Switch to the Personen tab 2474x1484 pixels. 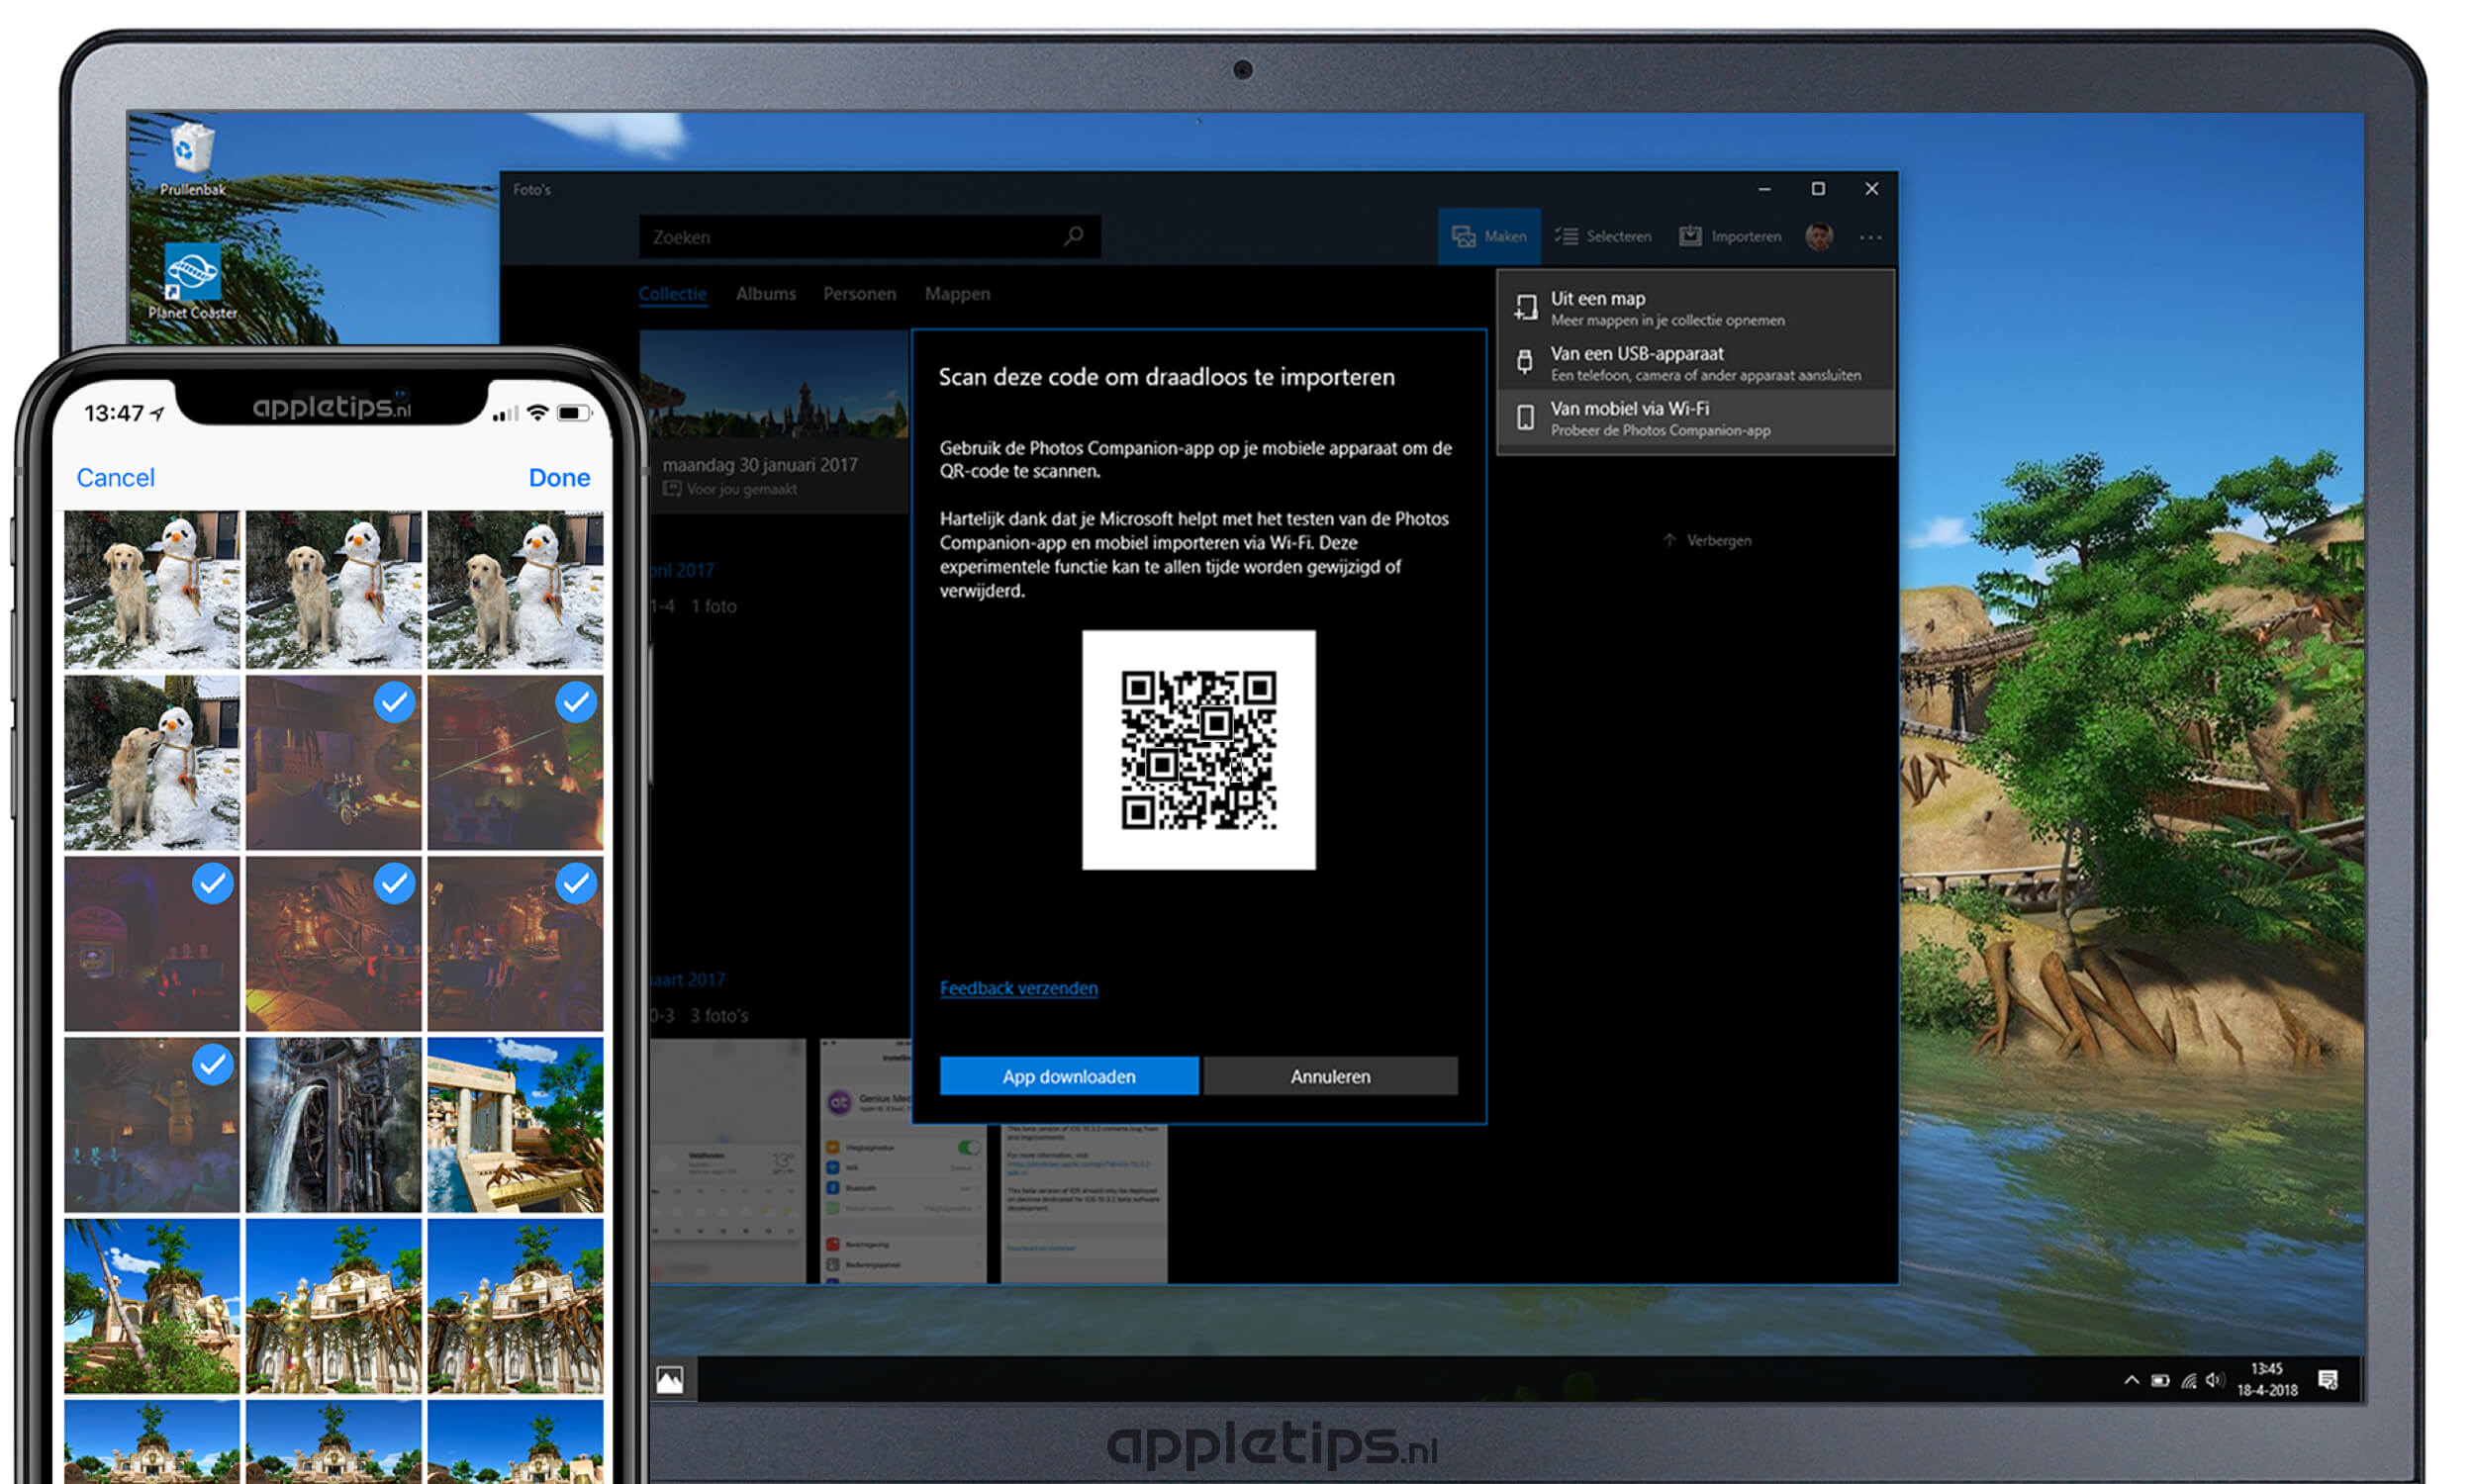(859, 293)
